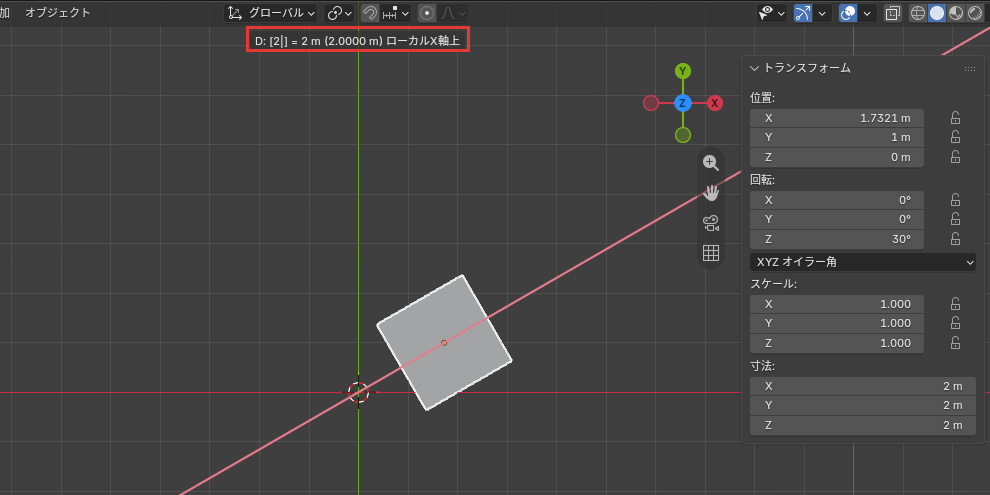This screenshot has width=990, height=495.
Task: Toggle perspective/orthographic grid icon
Action: (711, 253)
